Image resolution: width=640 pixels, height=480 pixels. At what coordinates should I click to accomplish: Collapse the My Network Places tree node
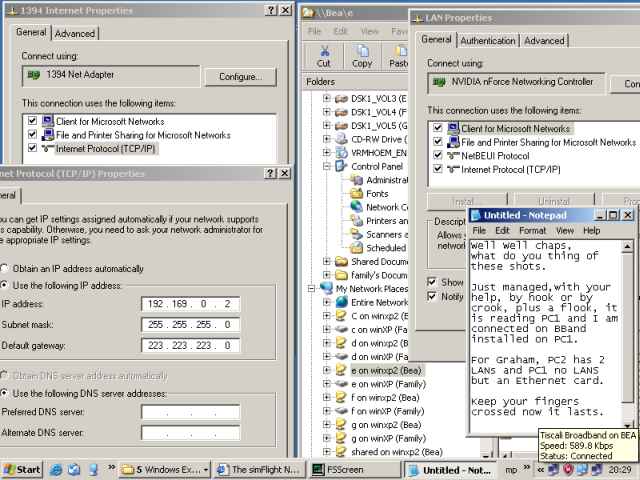(x=311, y=288)
